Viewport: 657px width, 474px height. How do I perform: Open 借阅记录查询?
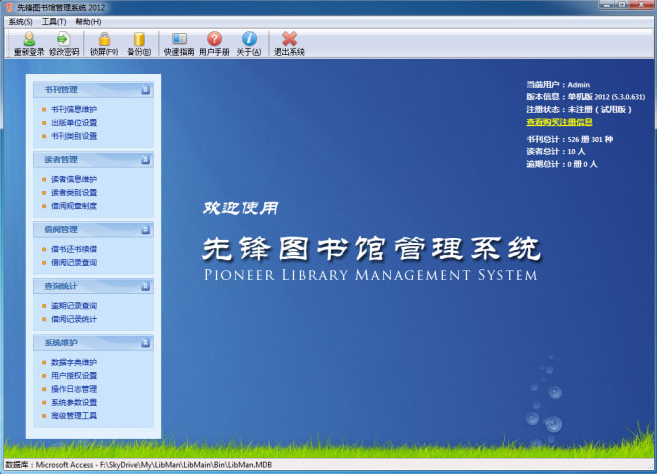click(x=74, y=263)
